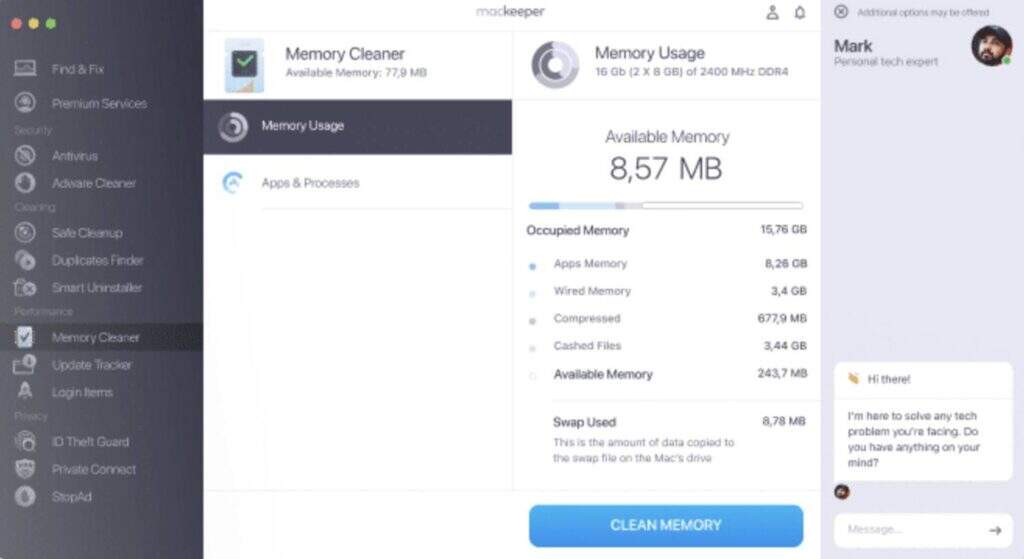Click the memory usage progress bar
Screen dimensions: 1024x559
[x=665, y=206]
